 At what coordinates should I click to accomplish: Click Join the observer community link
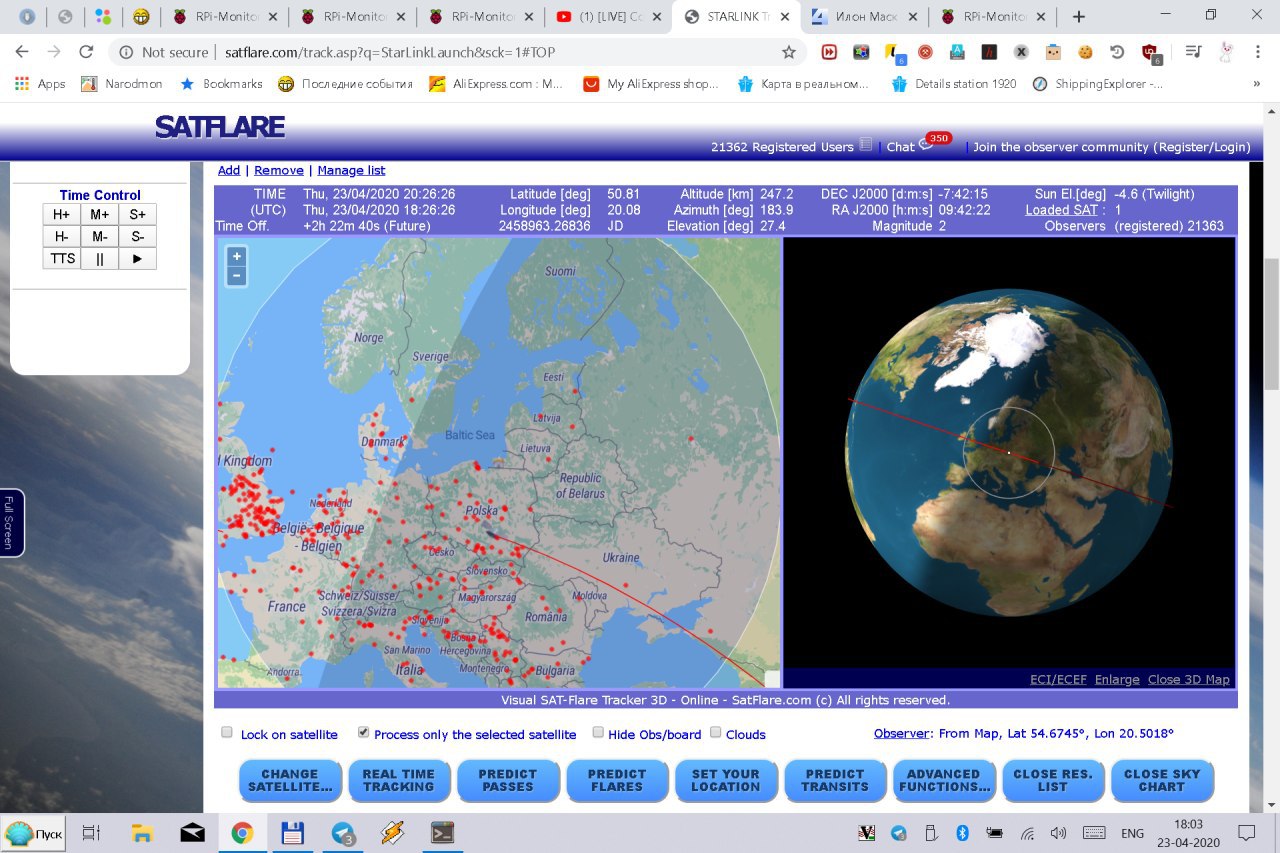click(1112, 147)
